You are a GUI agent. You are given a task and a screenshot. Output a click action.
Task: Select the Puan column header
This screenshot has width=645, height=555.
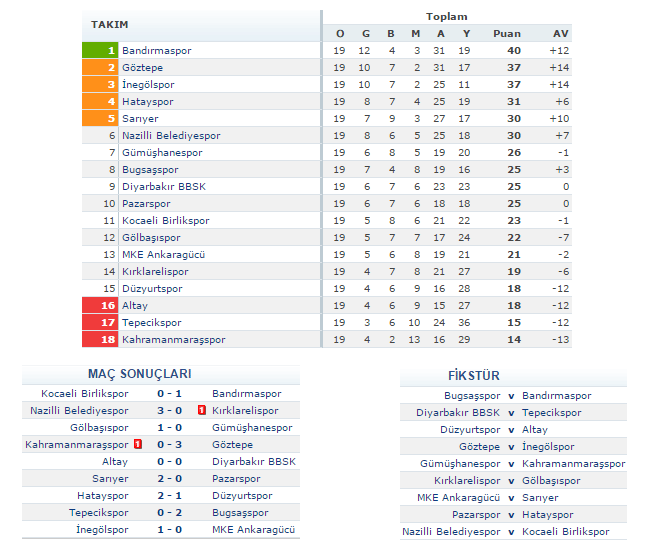pos(506,34)
